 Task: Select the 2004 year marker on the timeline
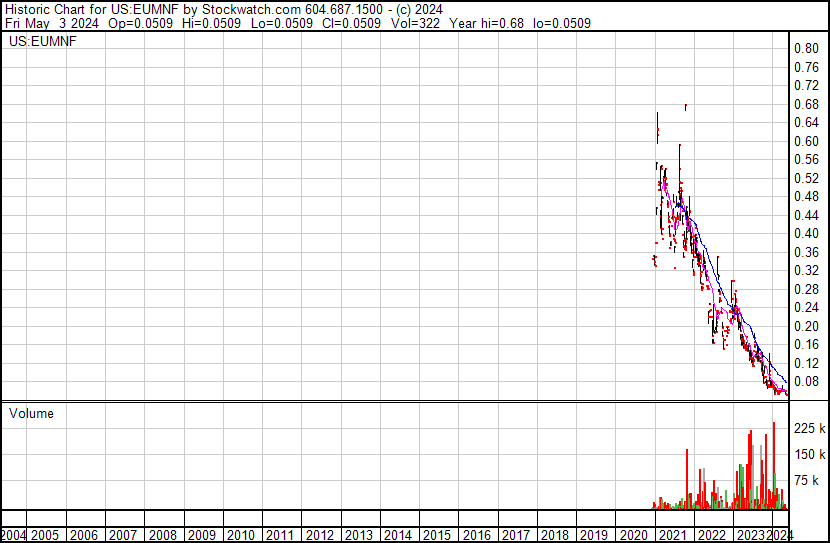(14, 535)
